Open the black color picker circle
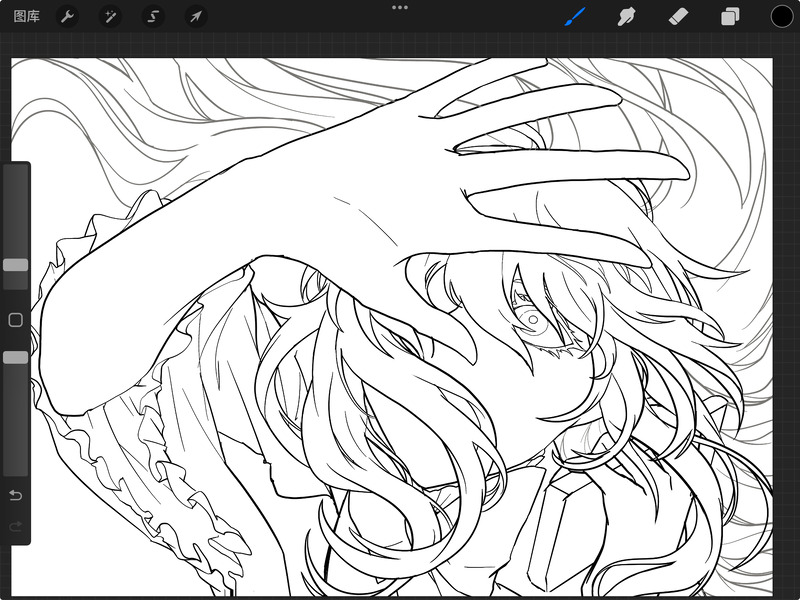Screen dimensions: 800x600 [781, 17]
